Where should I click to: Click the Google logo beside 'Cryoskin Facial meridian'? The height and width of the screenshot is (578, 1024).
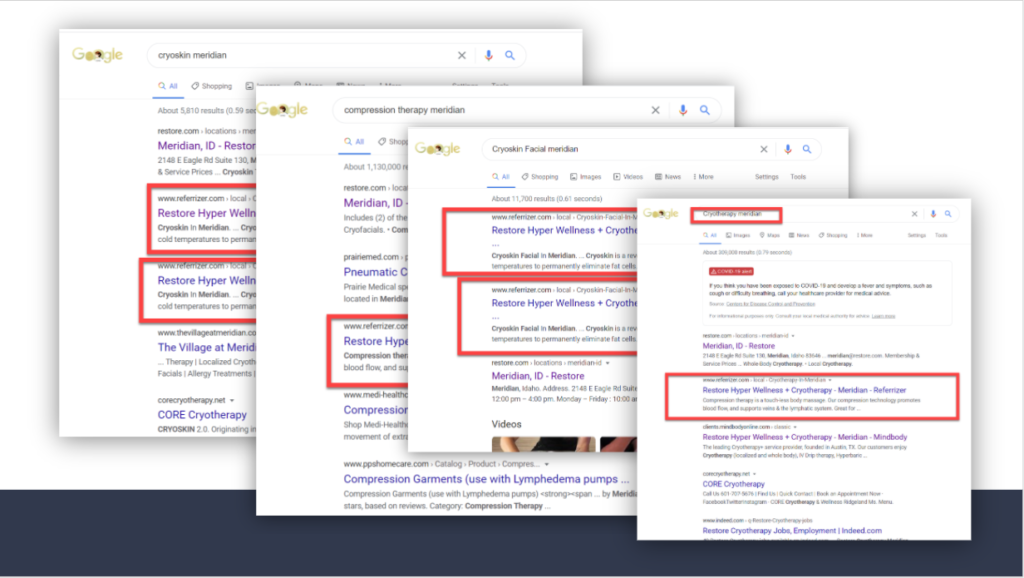click(x=437, y=149)
